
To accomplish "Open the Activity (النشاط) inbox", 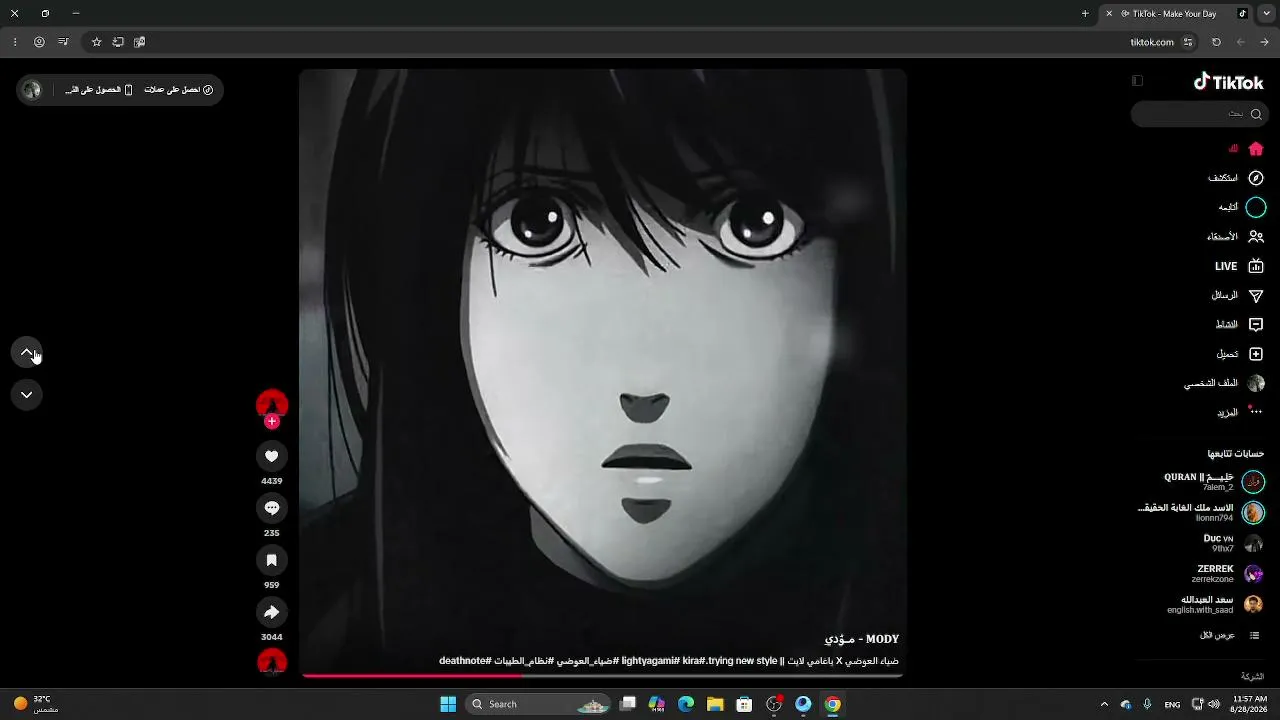I will click(x=1239, y=325).
